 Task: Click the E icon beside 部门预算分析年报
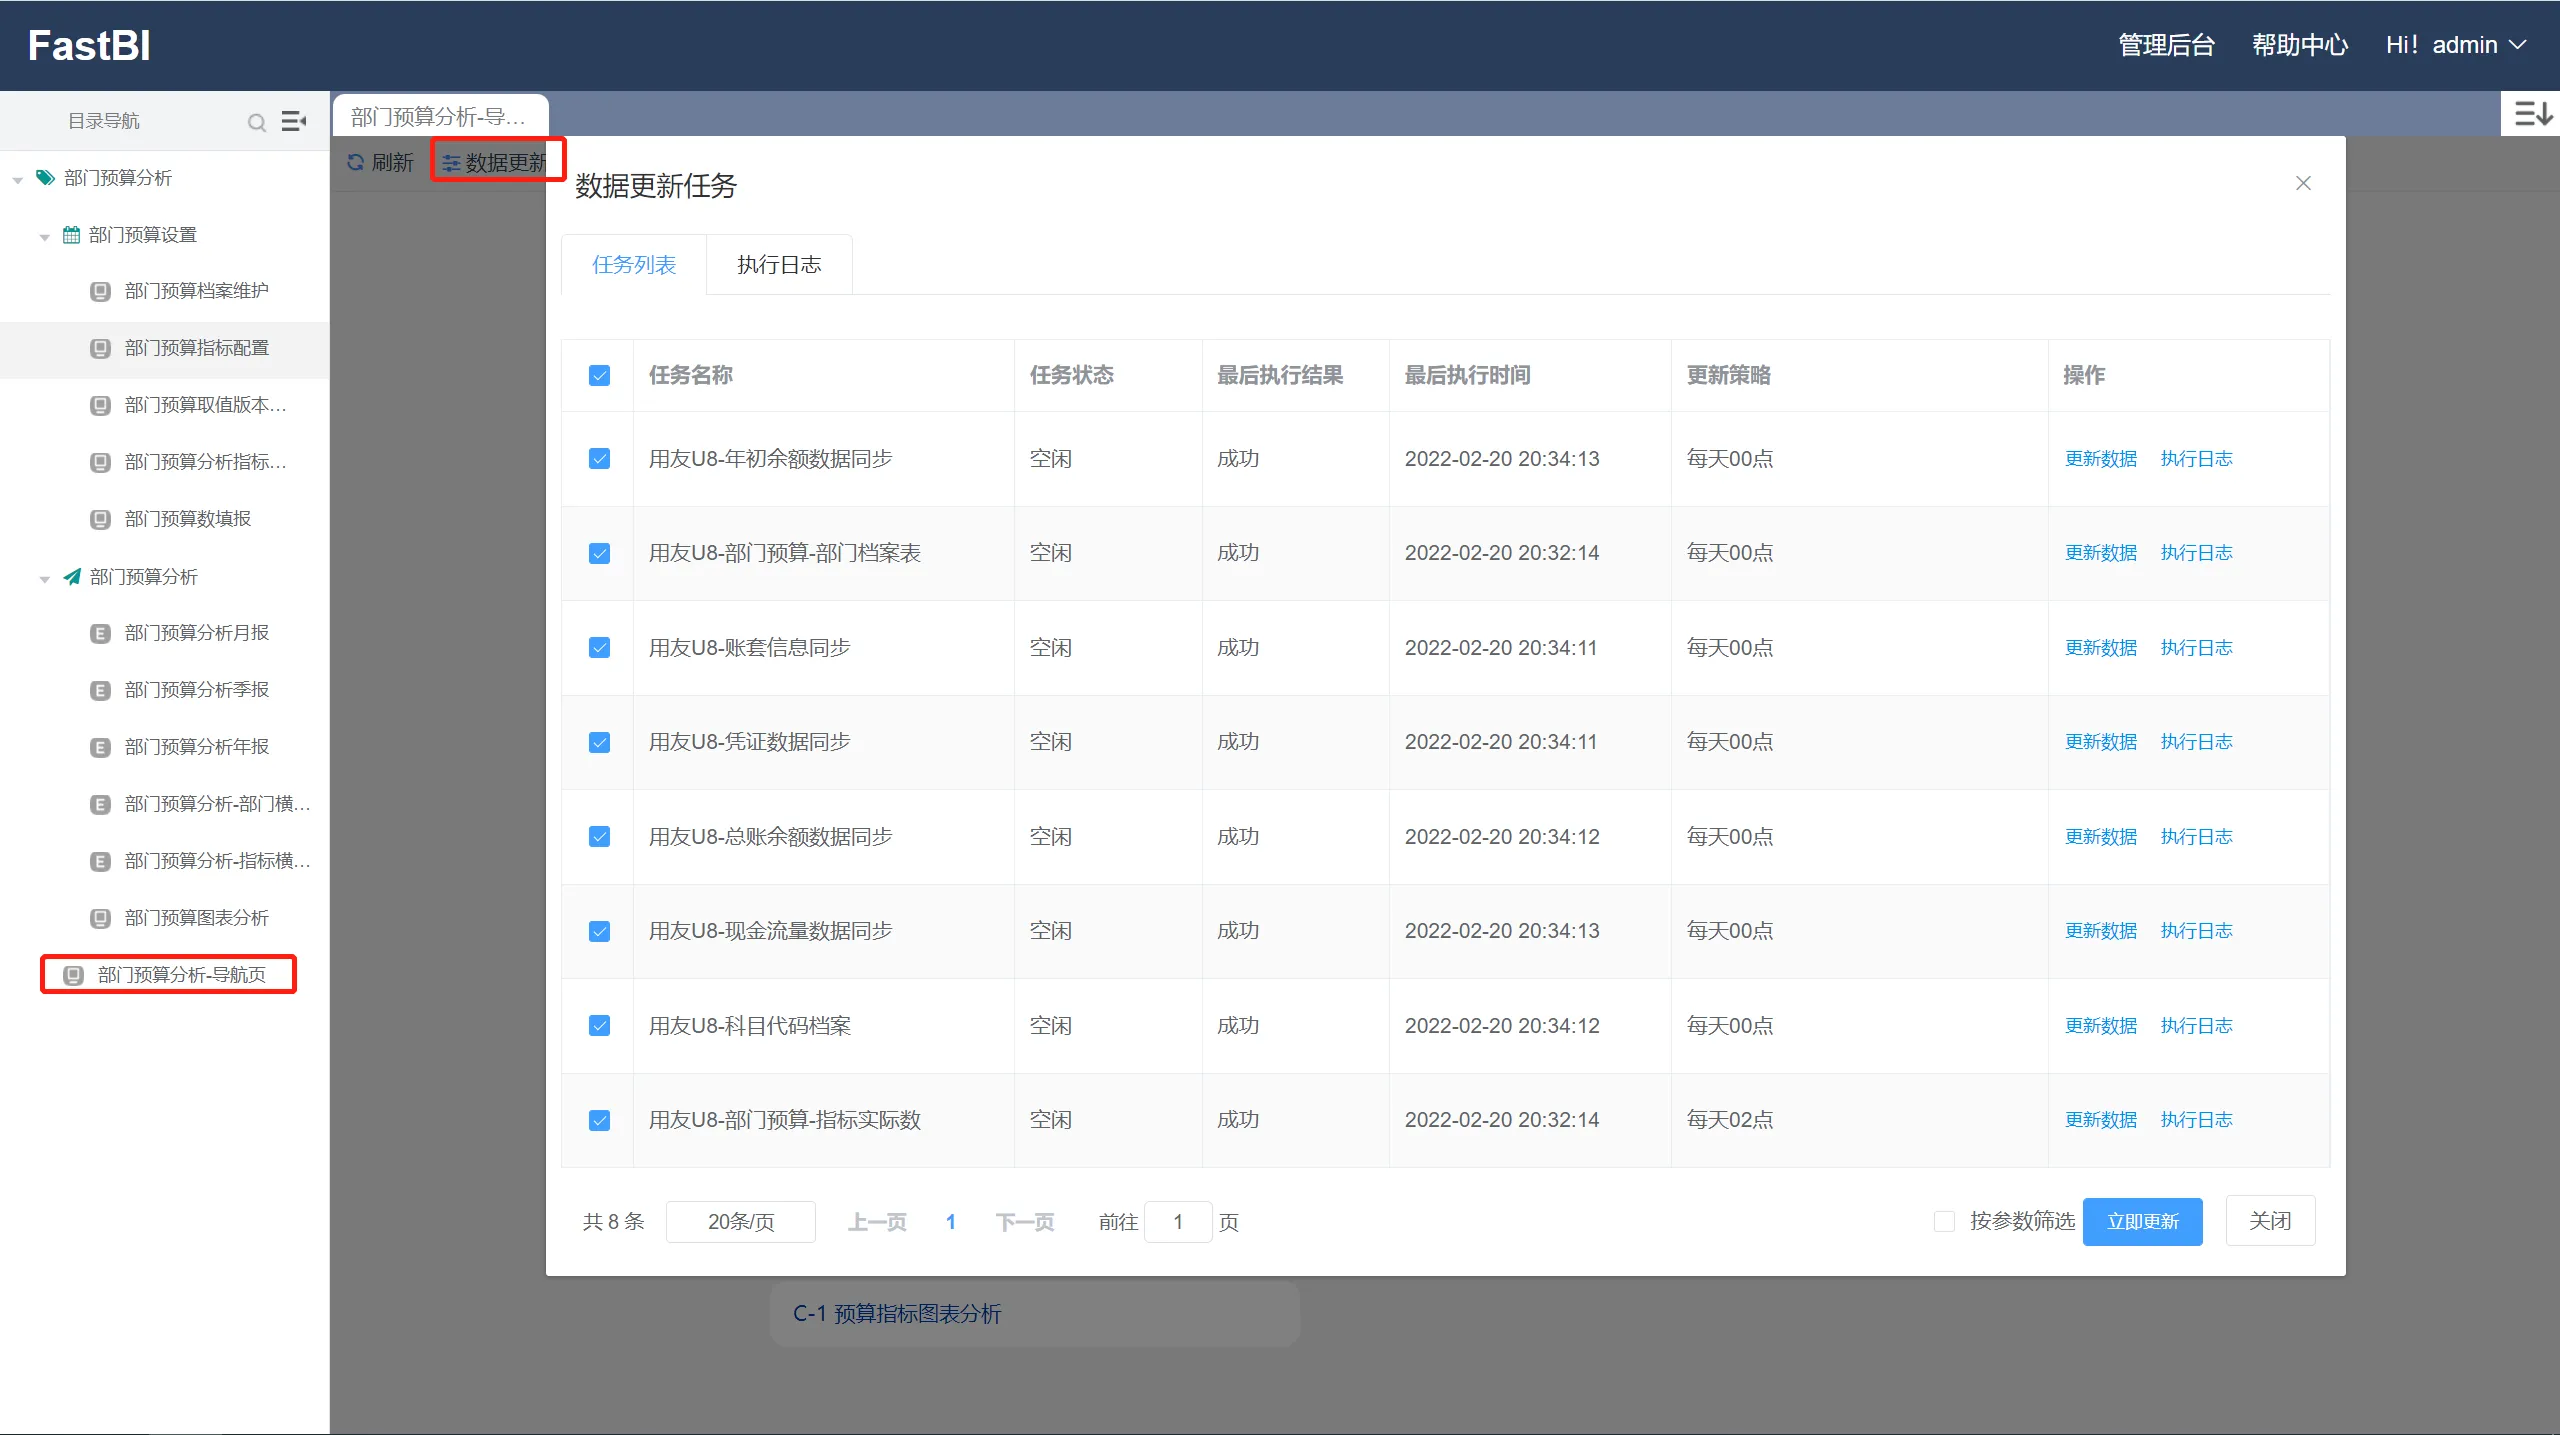pos(100,748)
